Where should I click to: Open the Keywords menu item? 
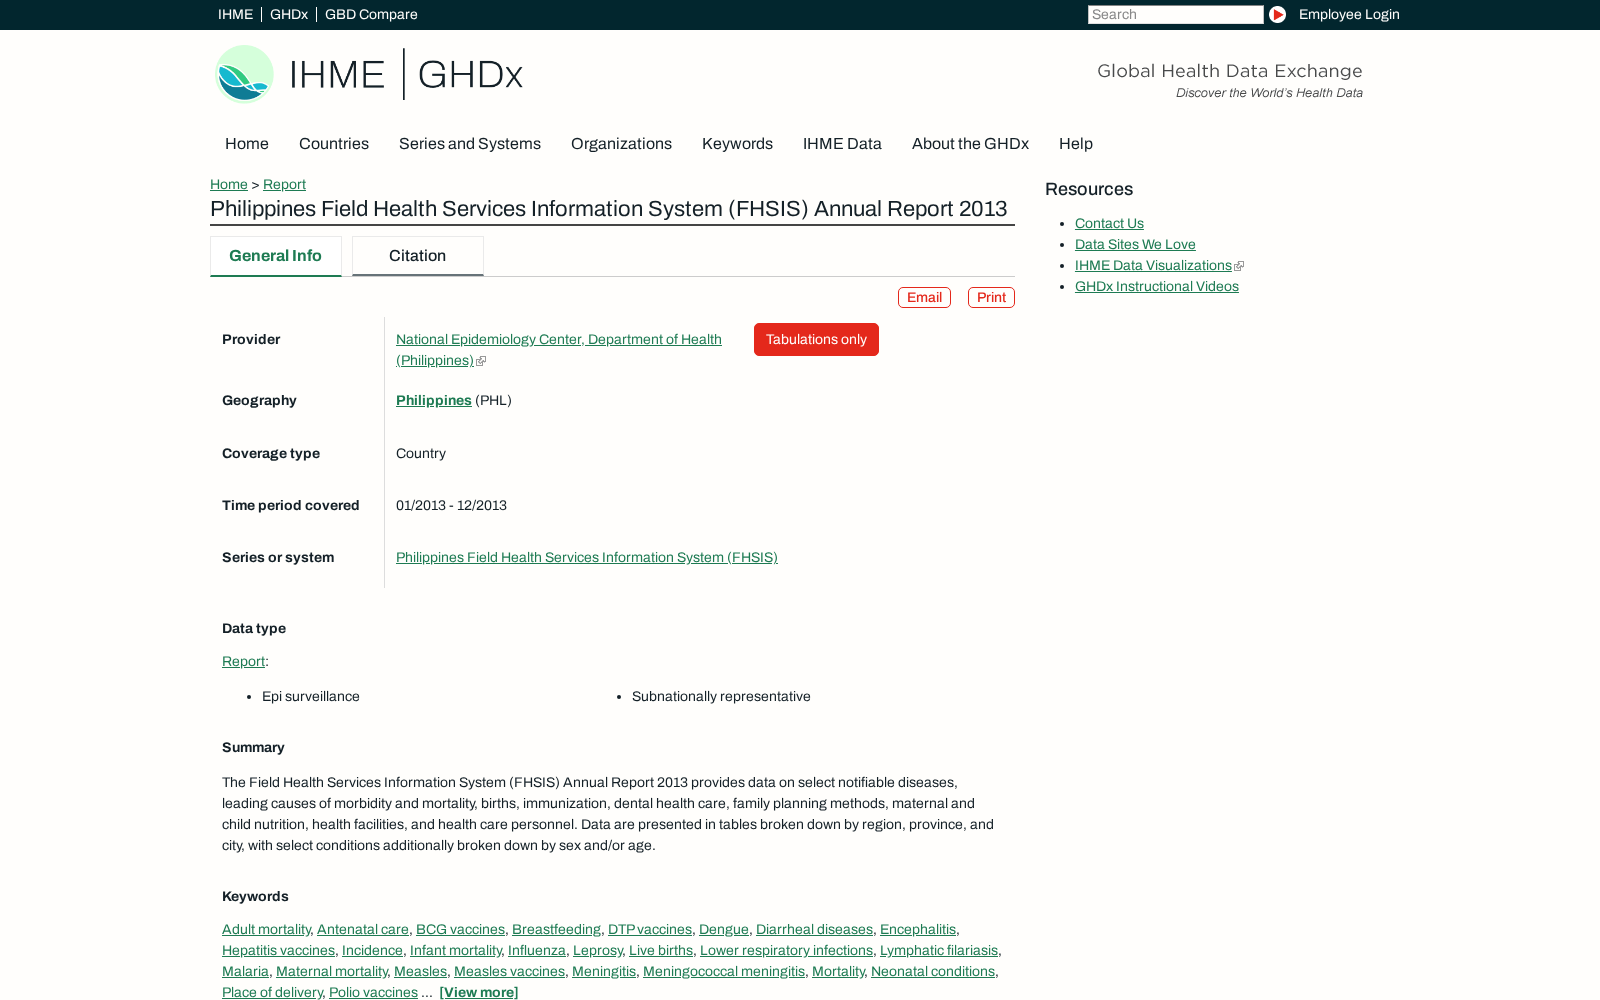(x=737, y=143)
